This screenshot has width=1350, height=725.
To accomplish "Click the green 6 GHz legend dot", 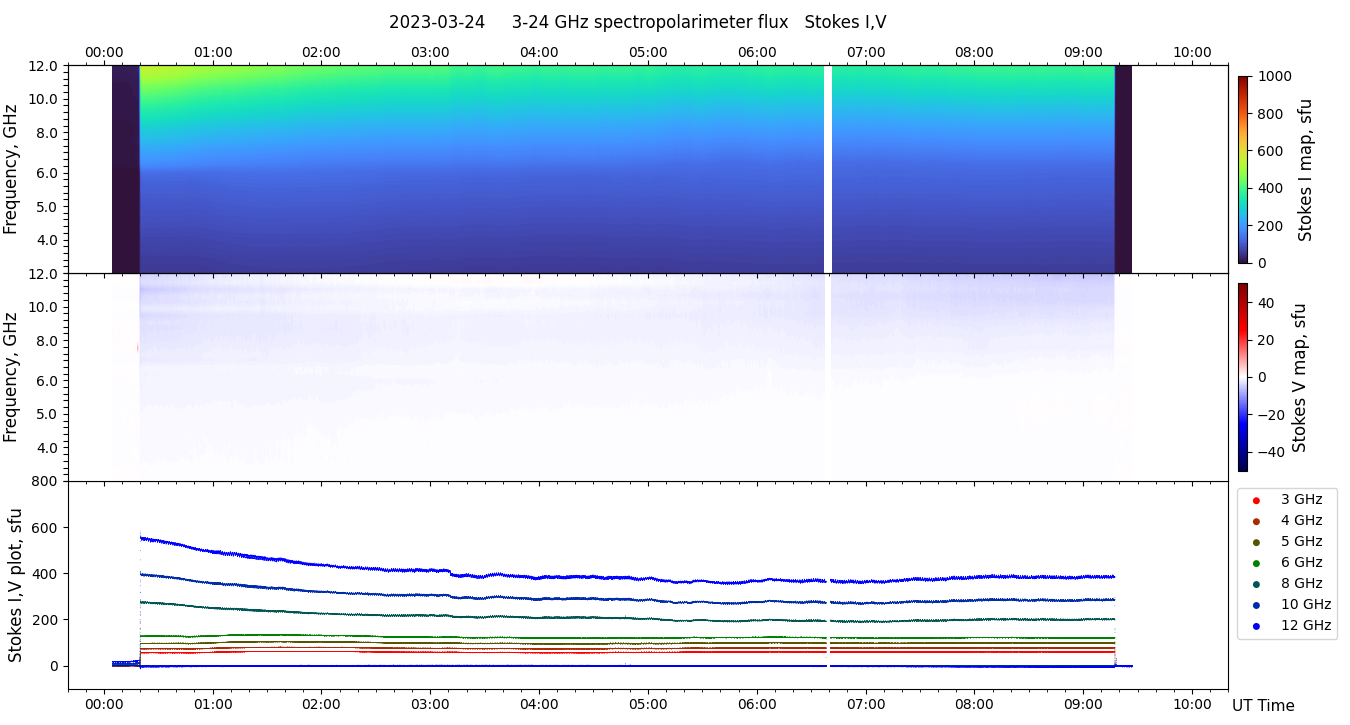I will click(1256, 563).
